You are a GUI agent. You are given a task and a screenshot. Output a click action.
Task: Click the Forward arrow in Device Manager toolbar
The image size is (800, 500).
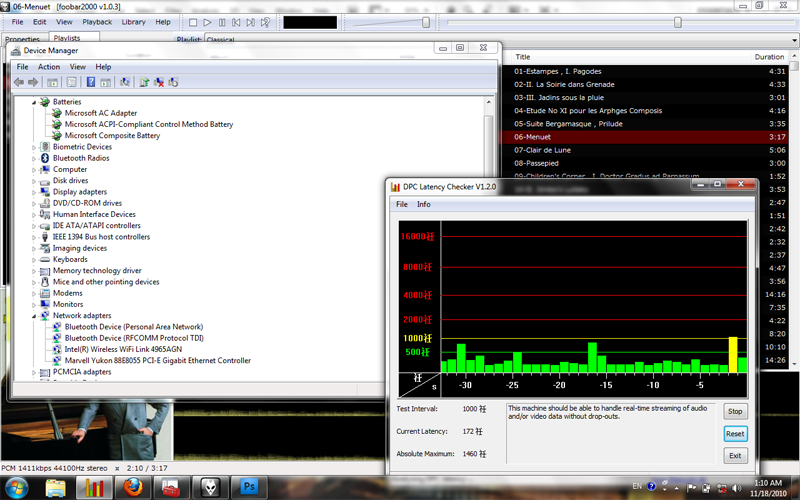tap(33, 82)
